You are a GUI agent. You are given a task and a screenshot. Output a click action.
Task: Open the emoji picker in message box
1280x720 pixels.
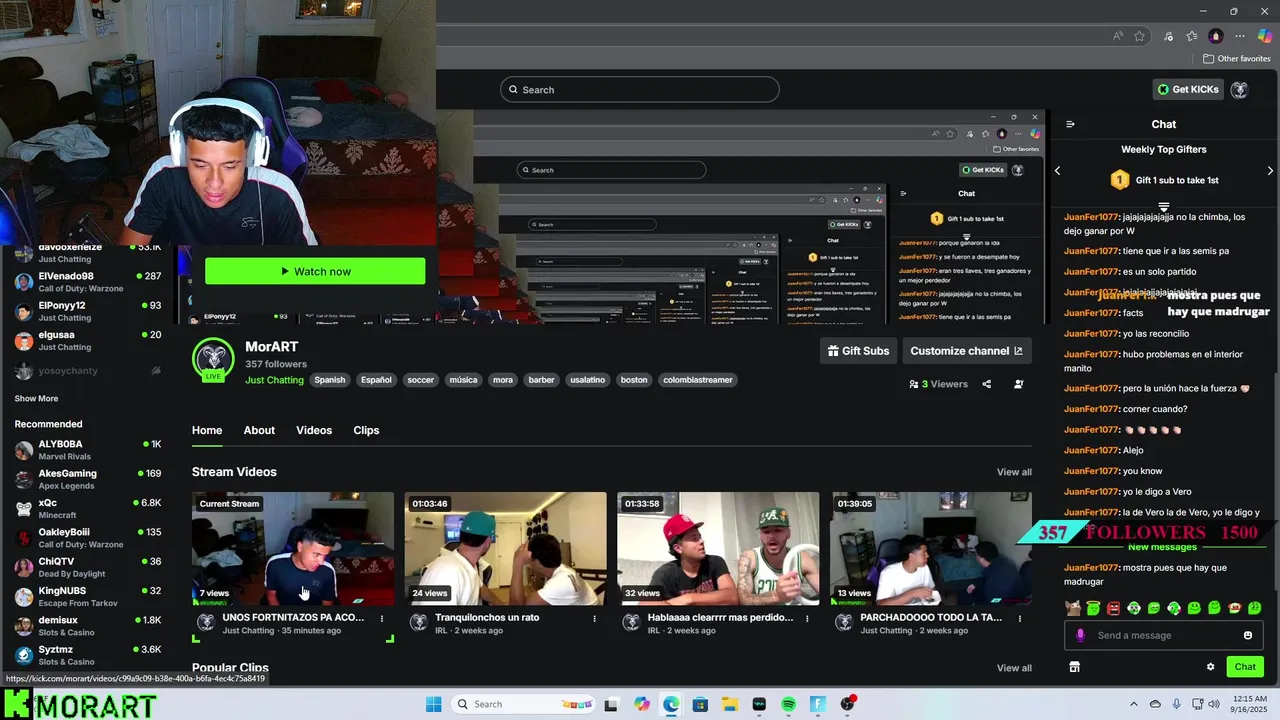(1247, 635)
